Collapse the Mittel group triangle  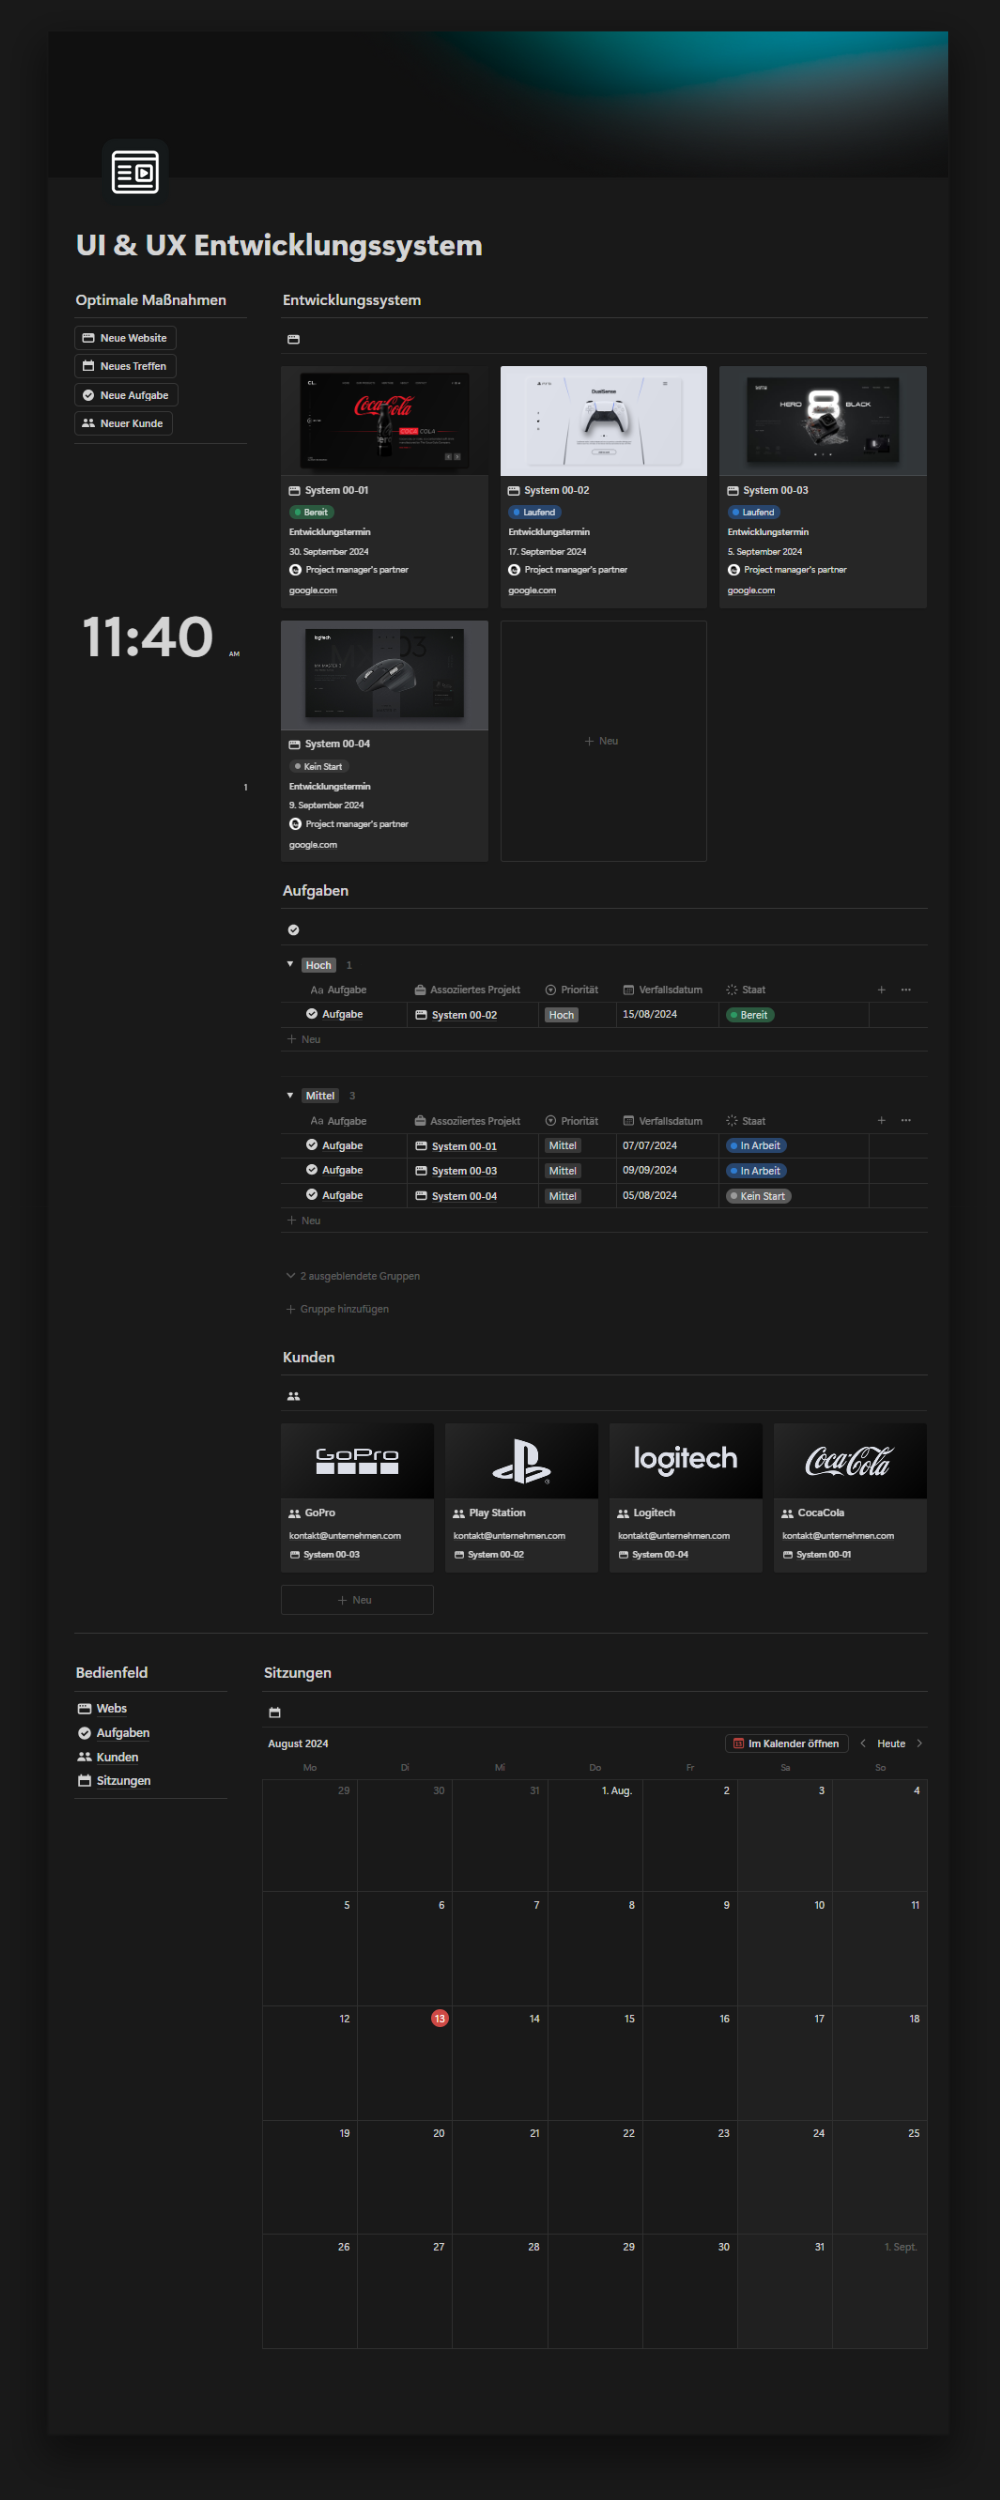pos(290,1096)
